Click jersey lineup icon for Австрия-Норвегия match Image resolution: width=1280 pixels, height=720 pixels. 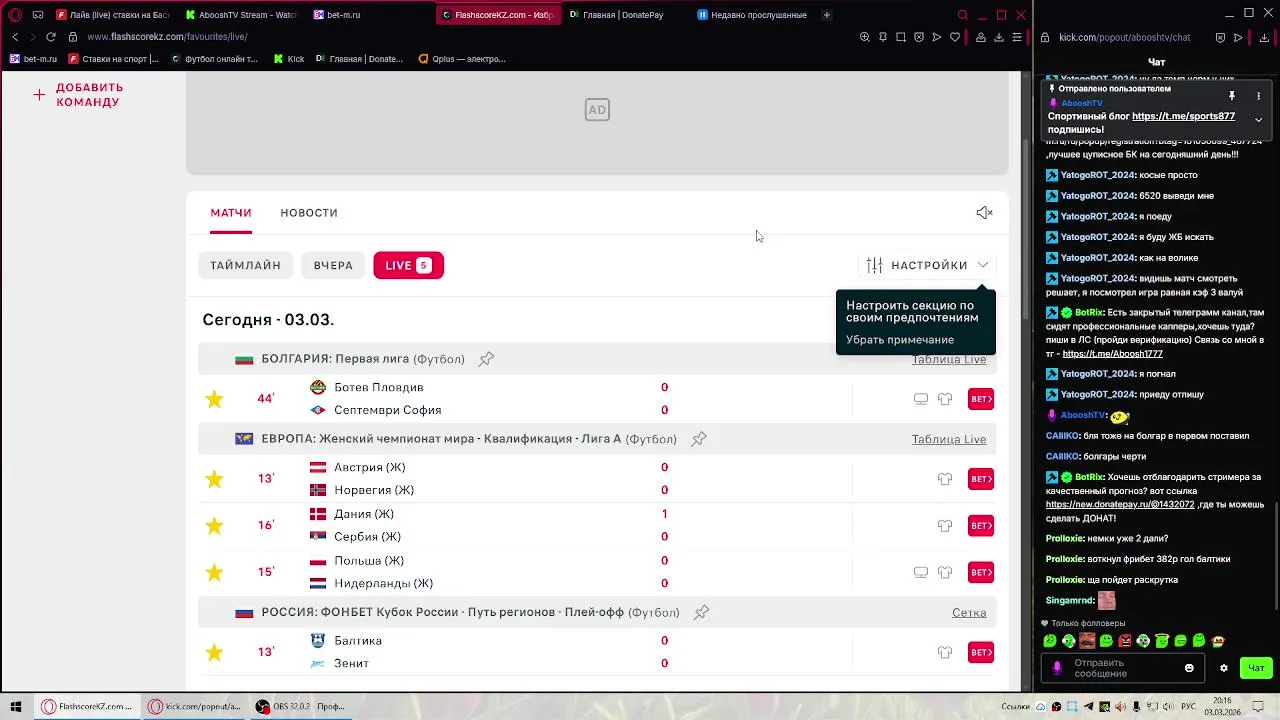point(945,479)
